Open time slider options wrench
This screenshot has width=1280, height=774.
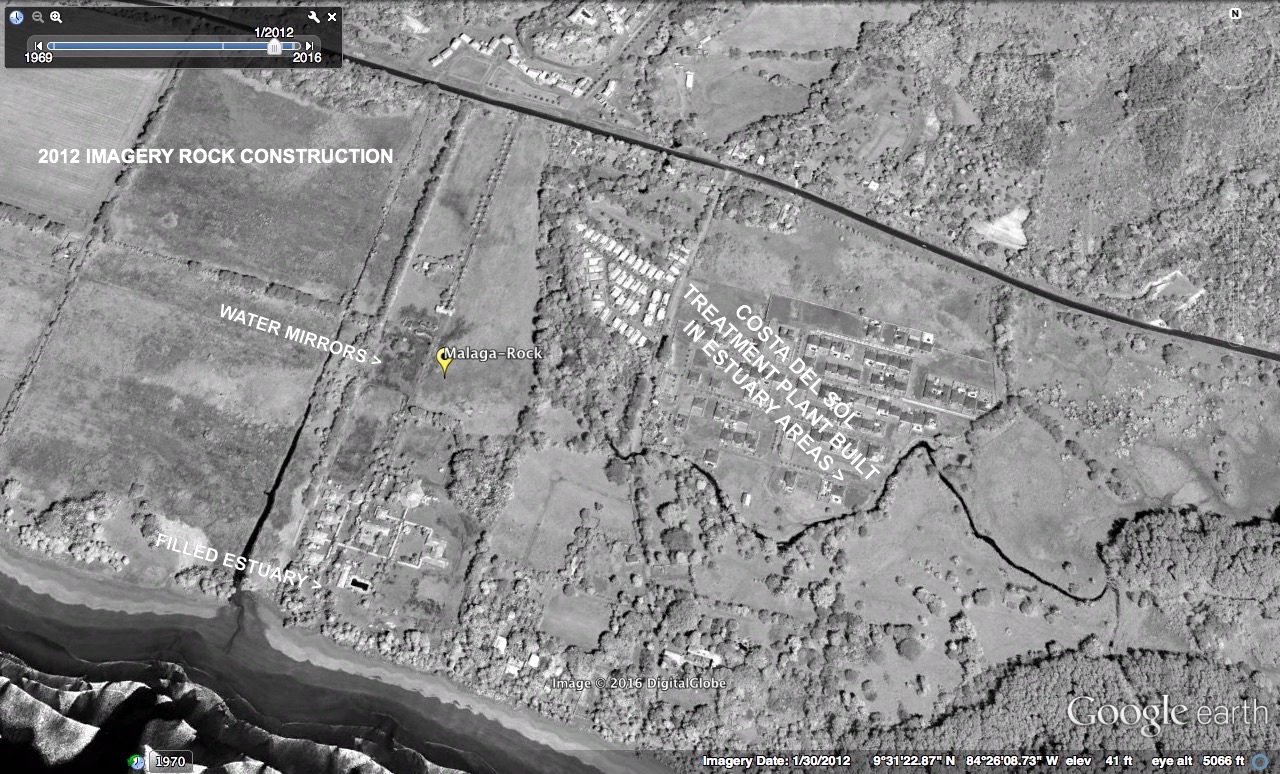click(314, 17)
